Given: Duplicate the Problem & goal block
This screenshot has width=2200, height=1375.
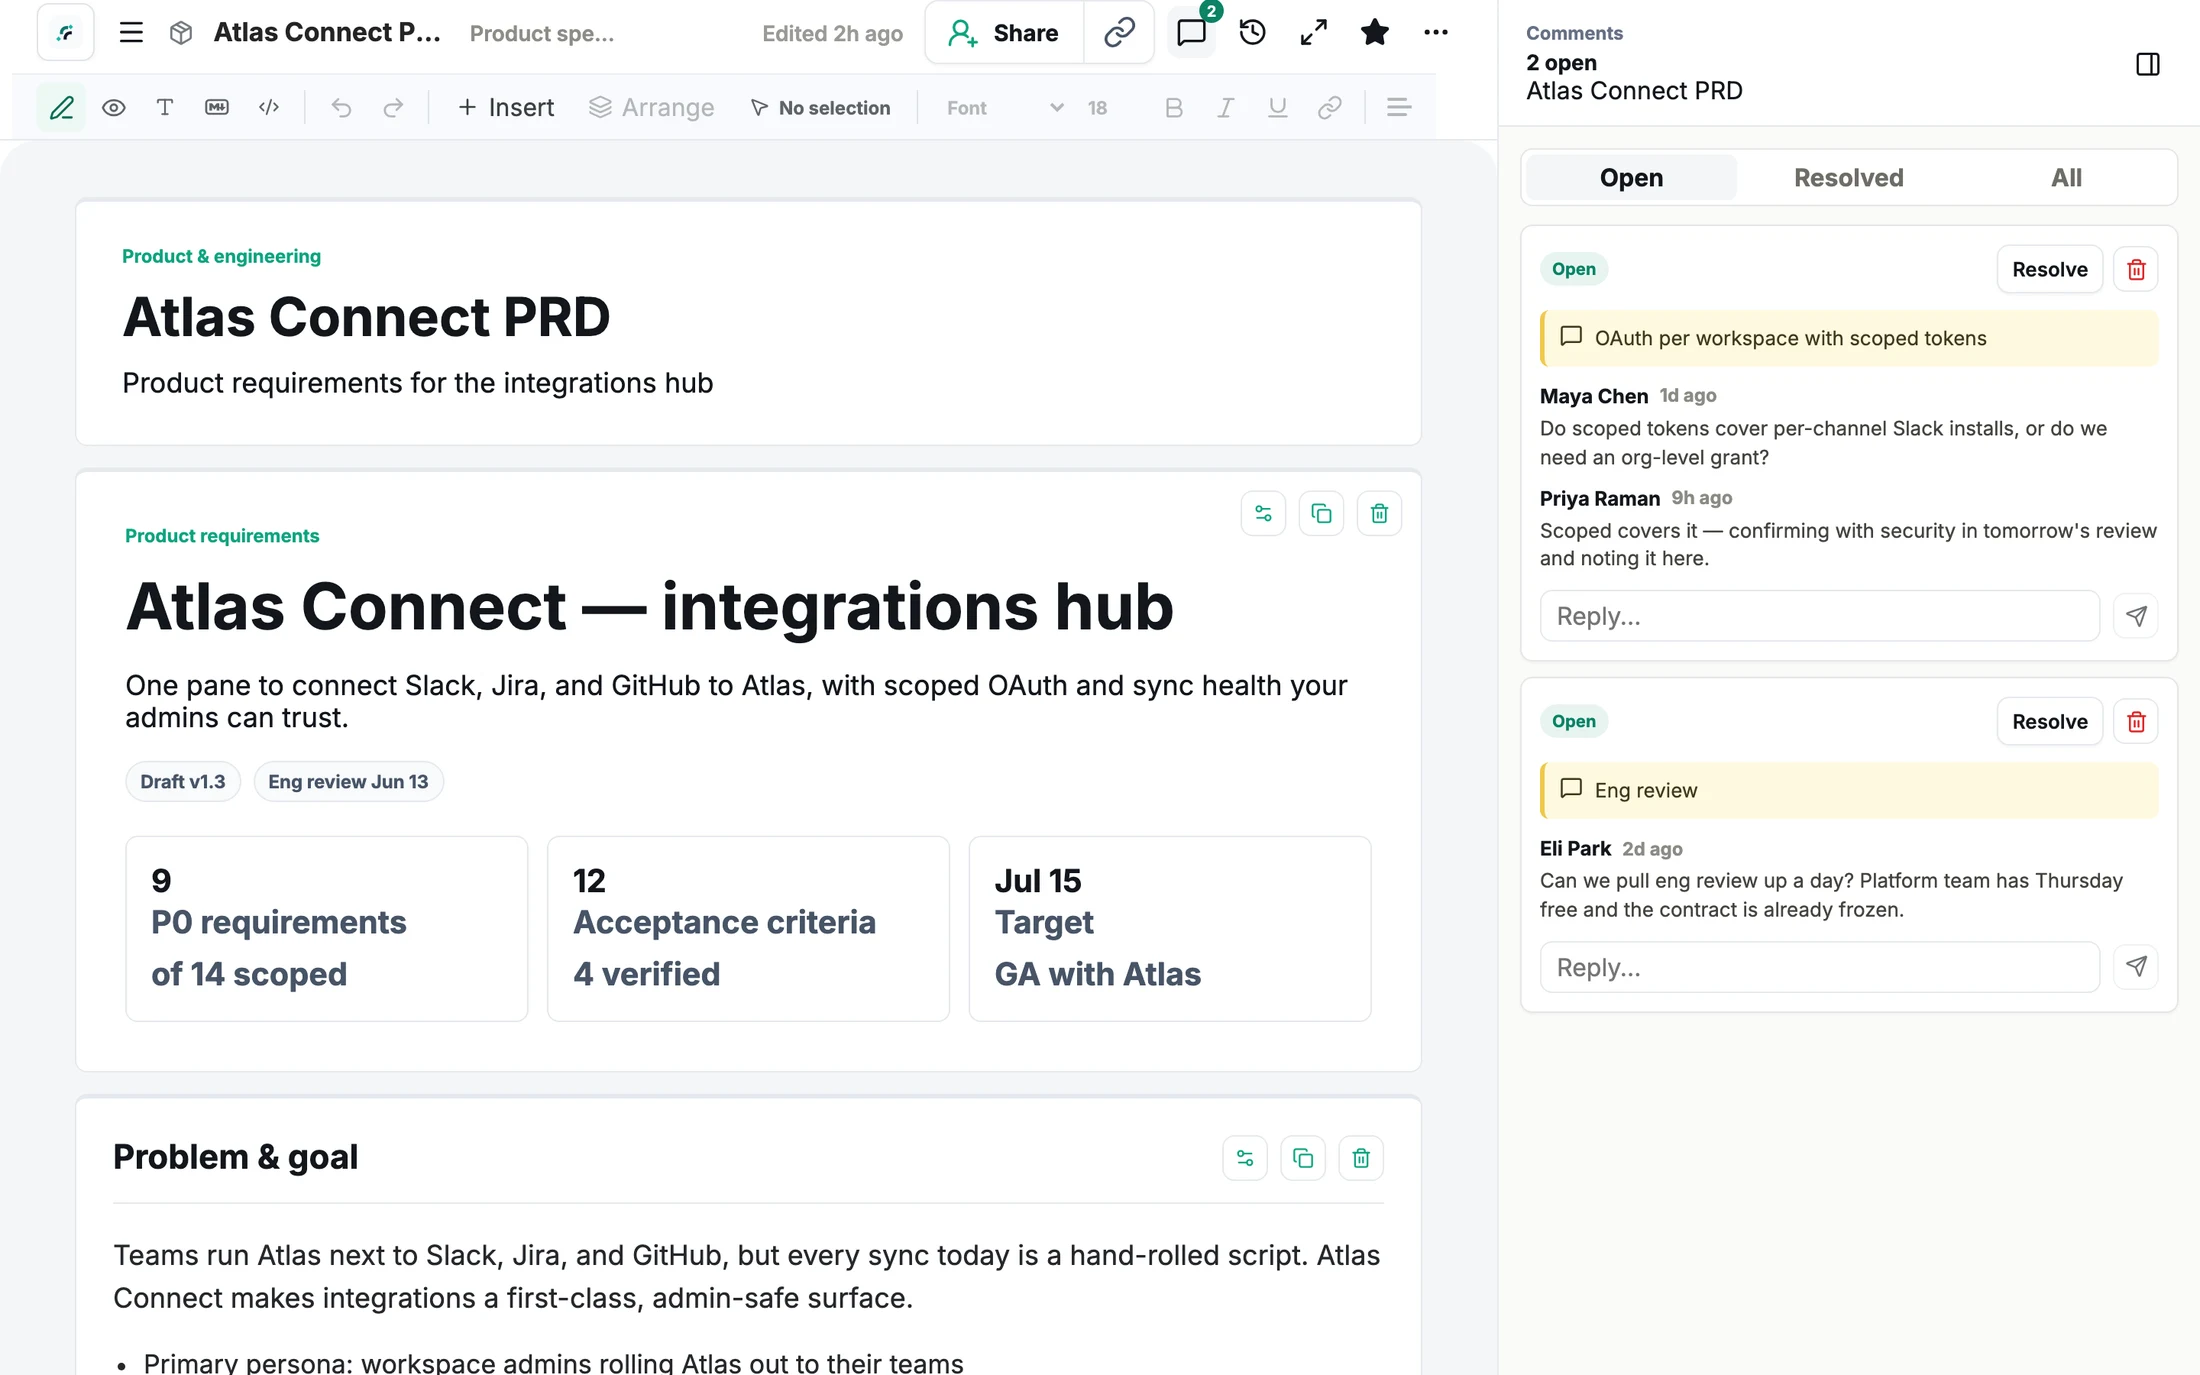Looking at the screenshot, I should 1303,1158.
